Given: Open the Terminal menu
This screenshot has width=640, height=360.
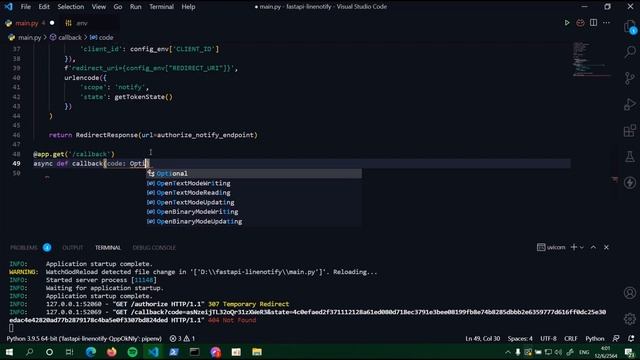Looking at the screenshot, I should pyautogui.click(x=161, y=7).
